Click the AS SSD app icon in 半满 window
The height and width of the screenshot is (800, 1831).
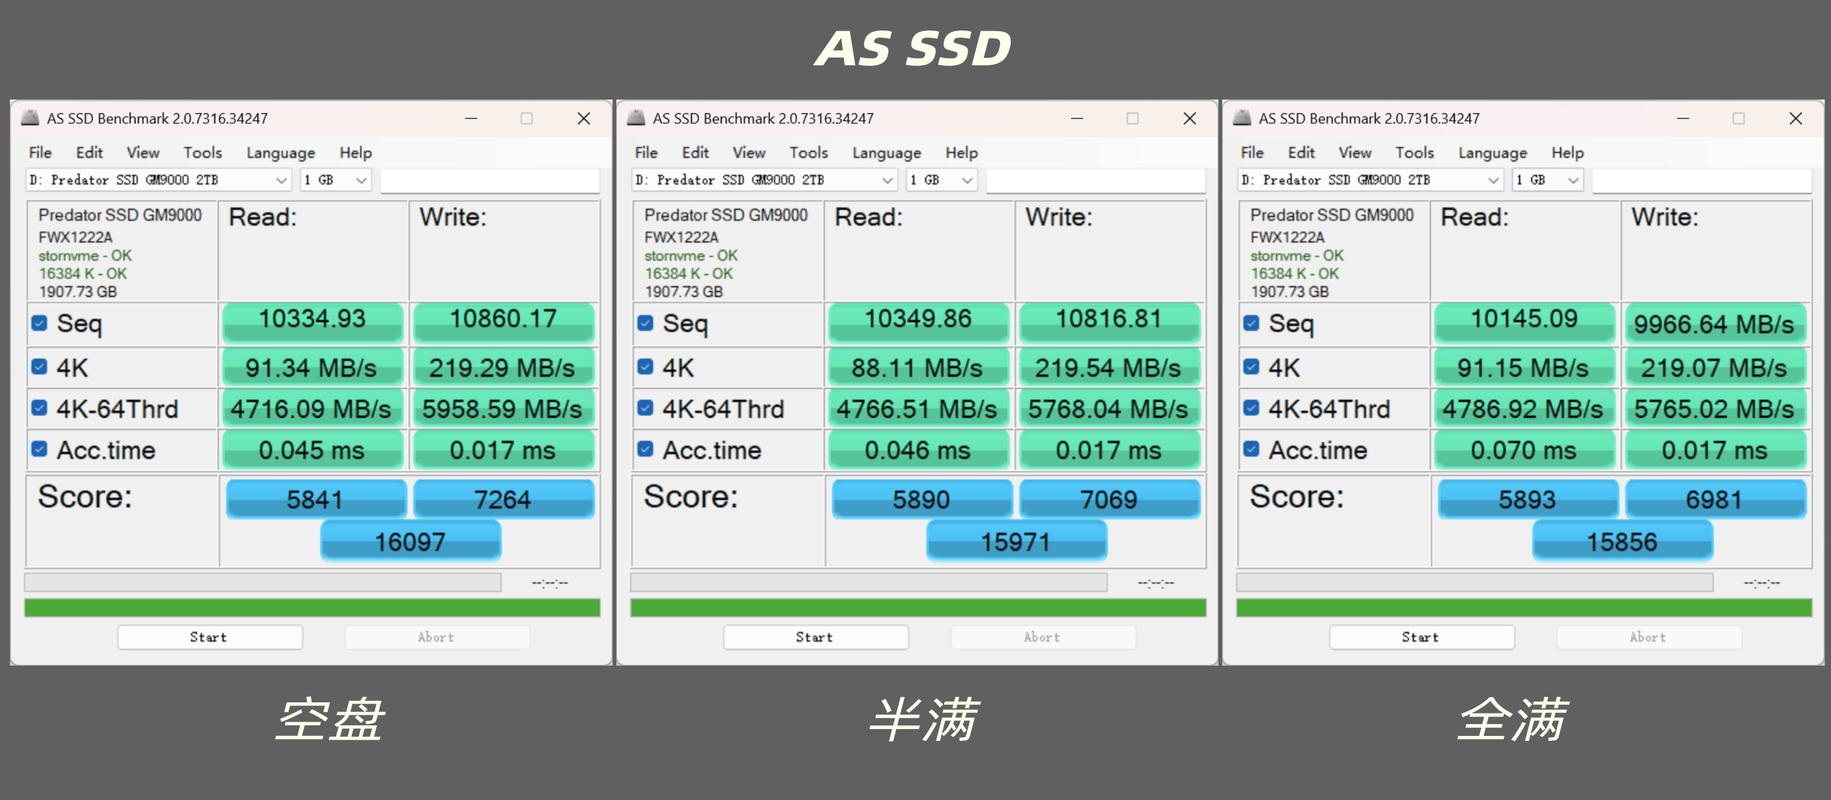pyautogui.click(x=636, y=118)
